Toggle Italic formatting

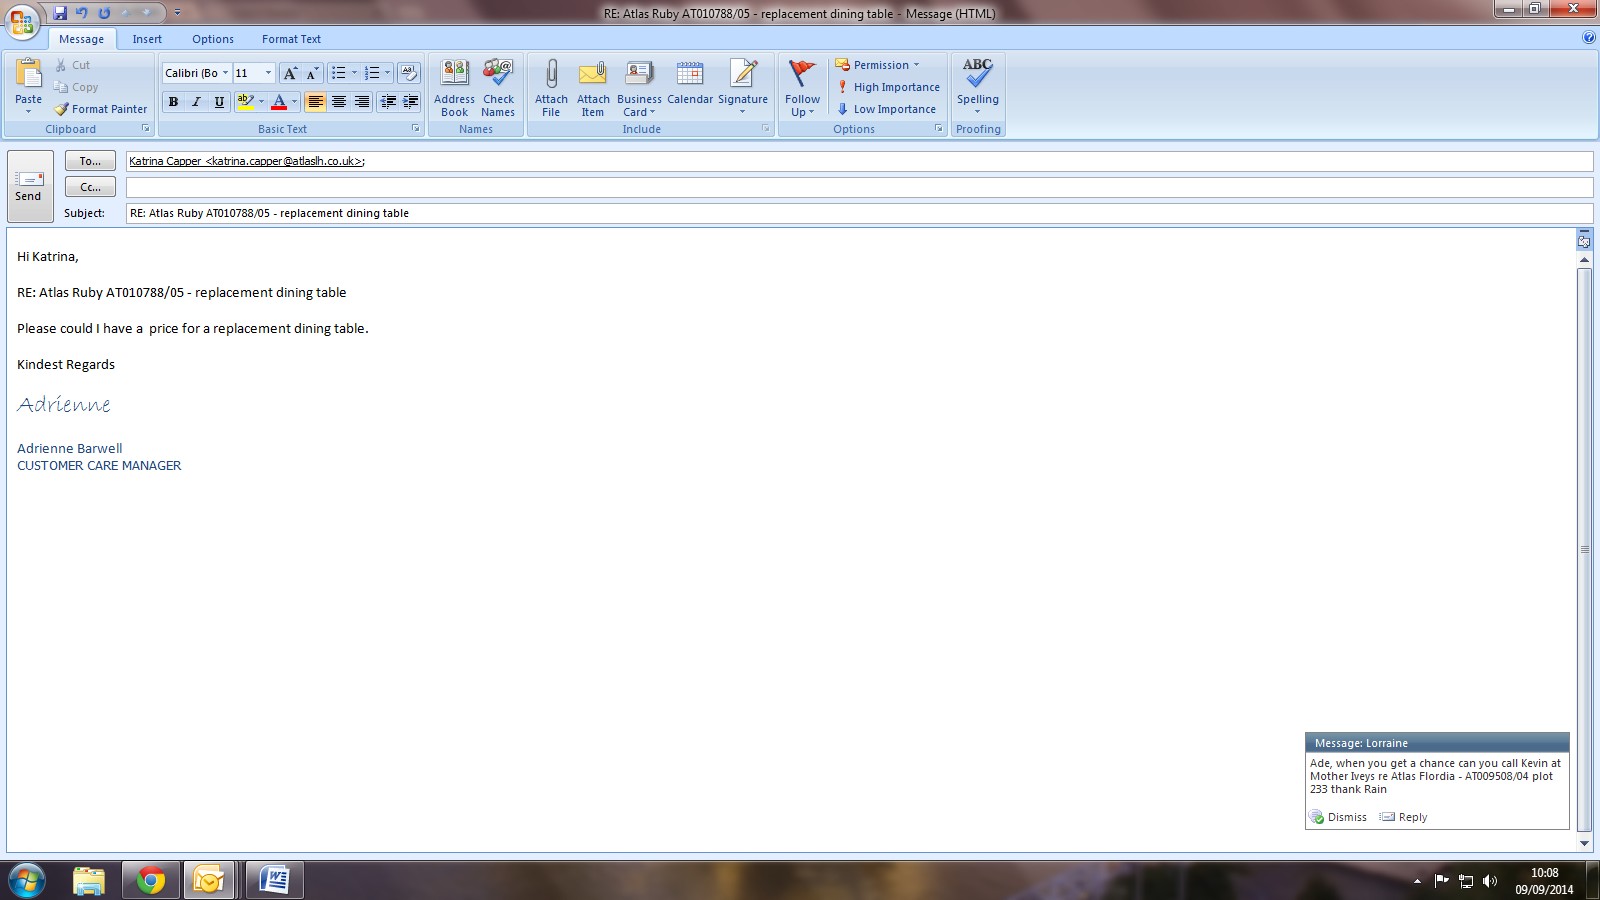(x=196, y=102)
